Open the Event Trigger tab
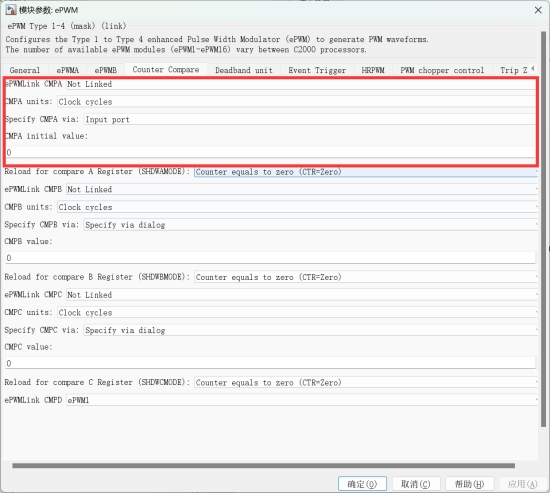Viewport: 550px width, 493px height. click(x=317, y=70)
